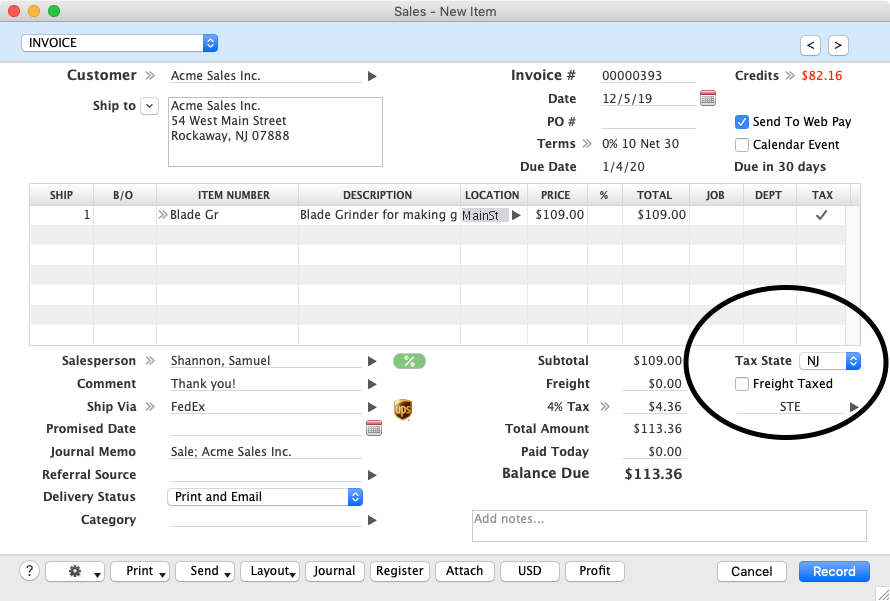Image resolution: width=890 pixels, height=601 pixels.
Task: Click the Cancel button
Action: 751,572
